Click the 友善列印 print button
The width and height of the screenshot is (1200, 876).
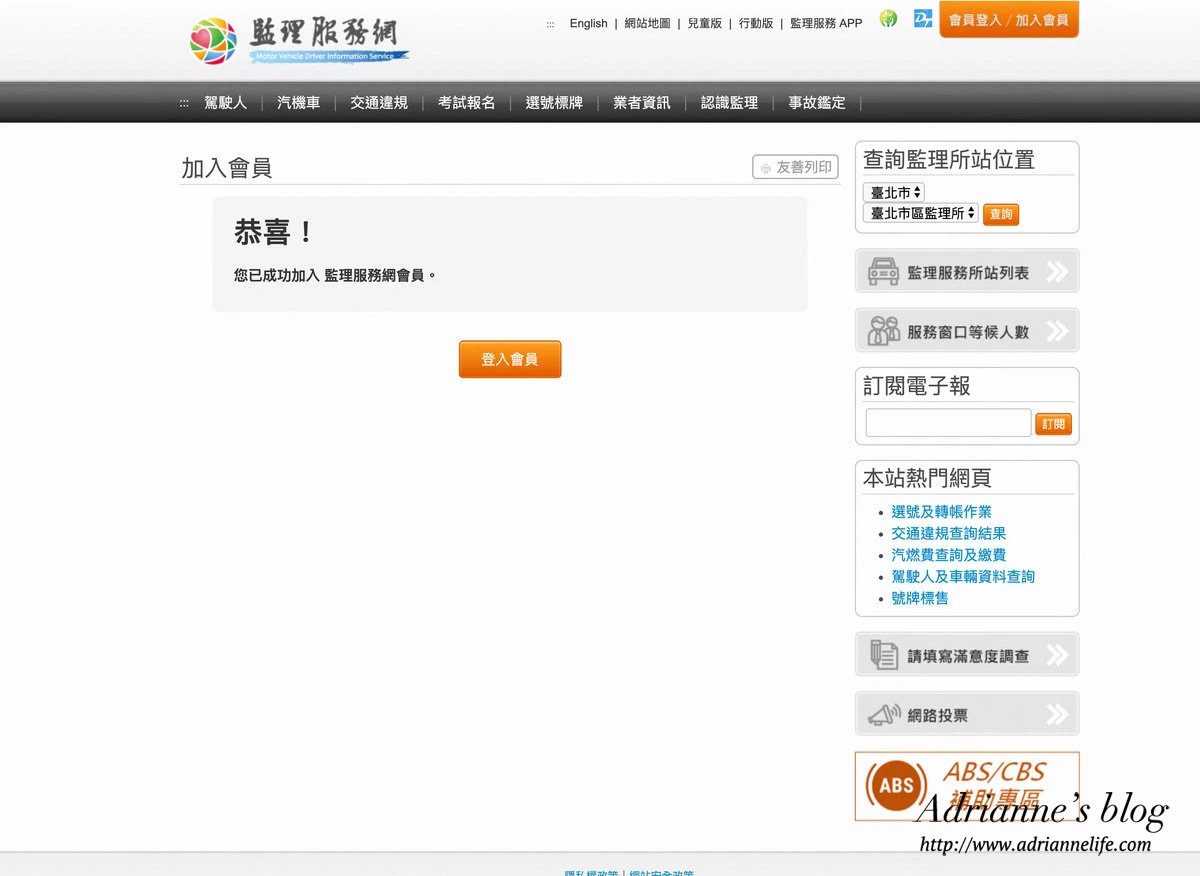796,168
